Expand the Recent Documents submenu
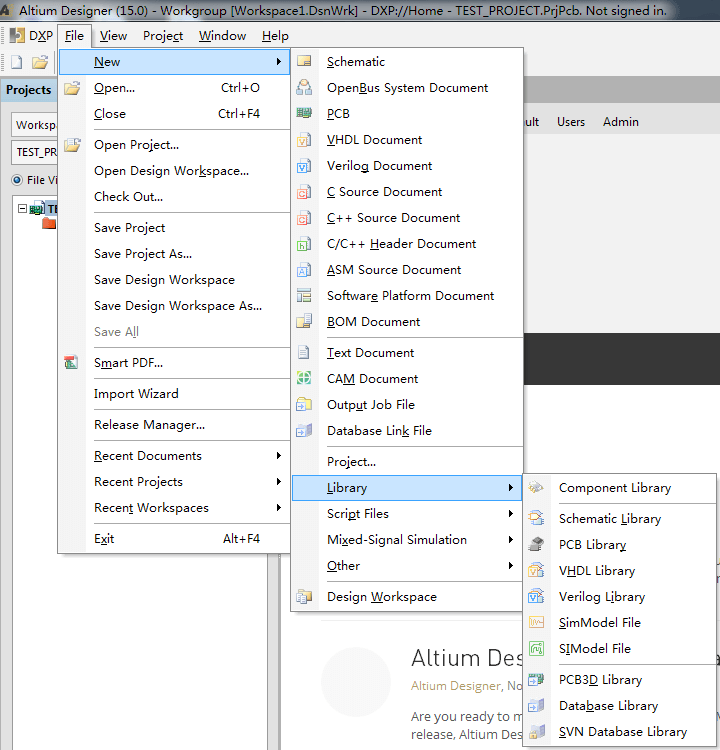The image size is (720, 750). coord(186,456)
